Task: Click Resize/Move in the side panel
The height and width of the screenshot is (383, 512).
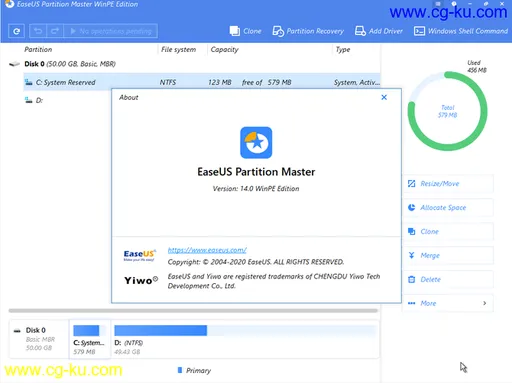Action: [448, 184]
